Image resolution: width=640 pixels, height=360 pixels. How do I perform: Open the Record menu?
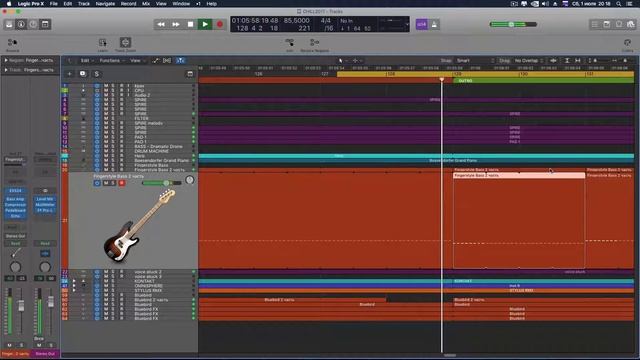[128, 4]
